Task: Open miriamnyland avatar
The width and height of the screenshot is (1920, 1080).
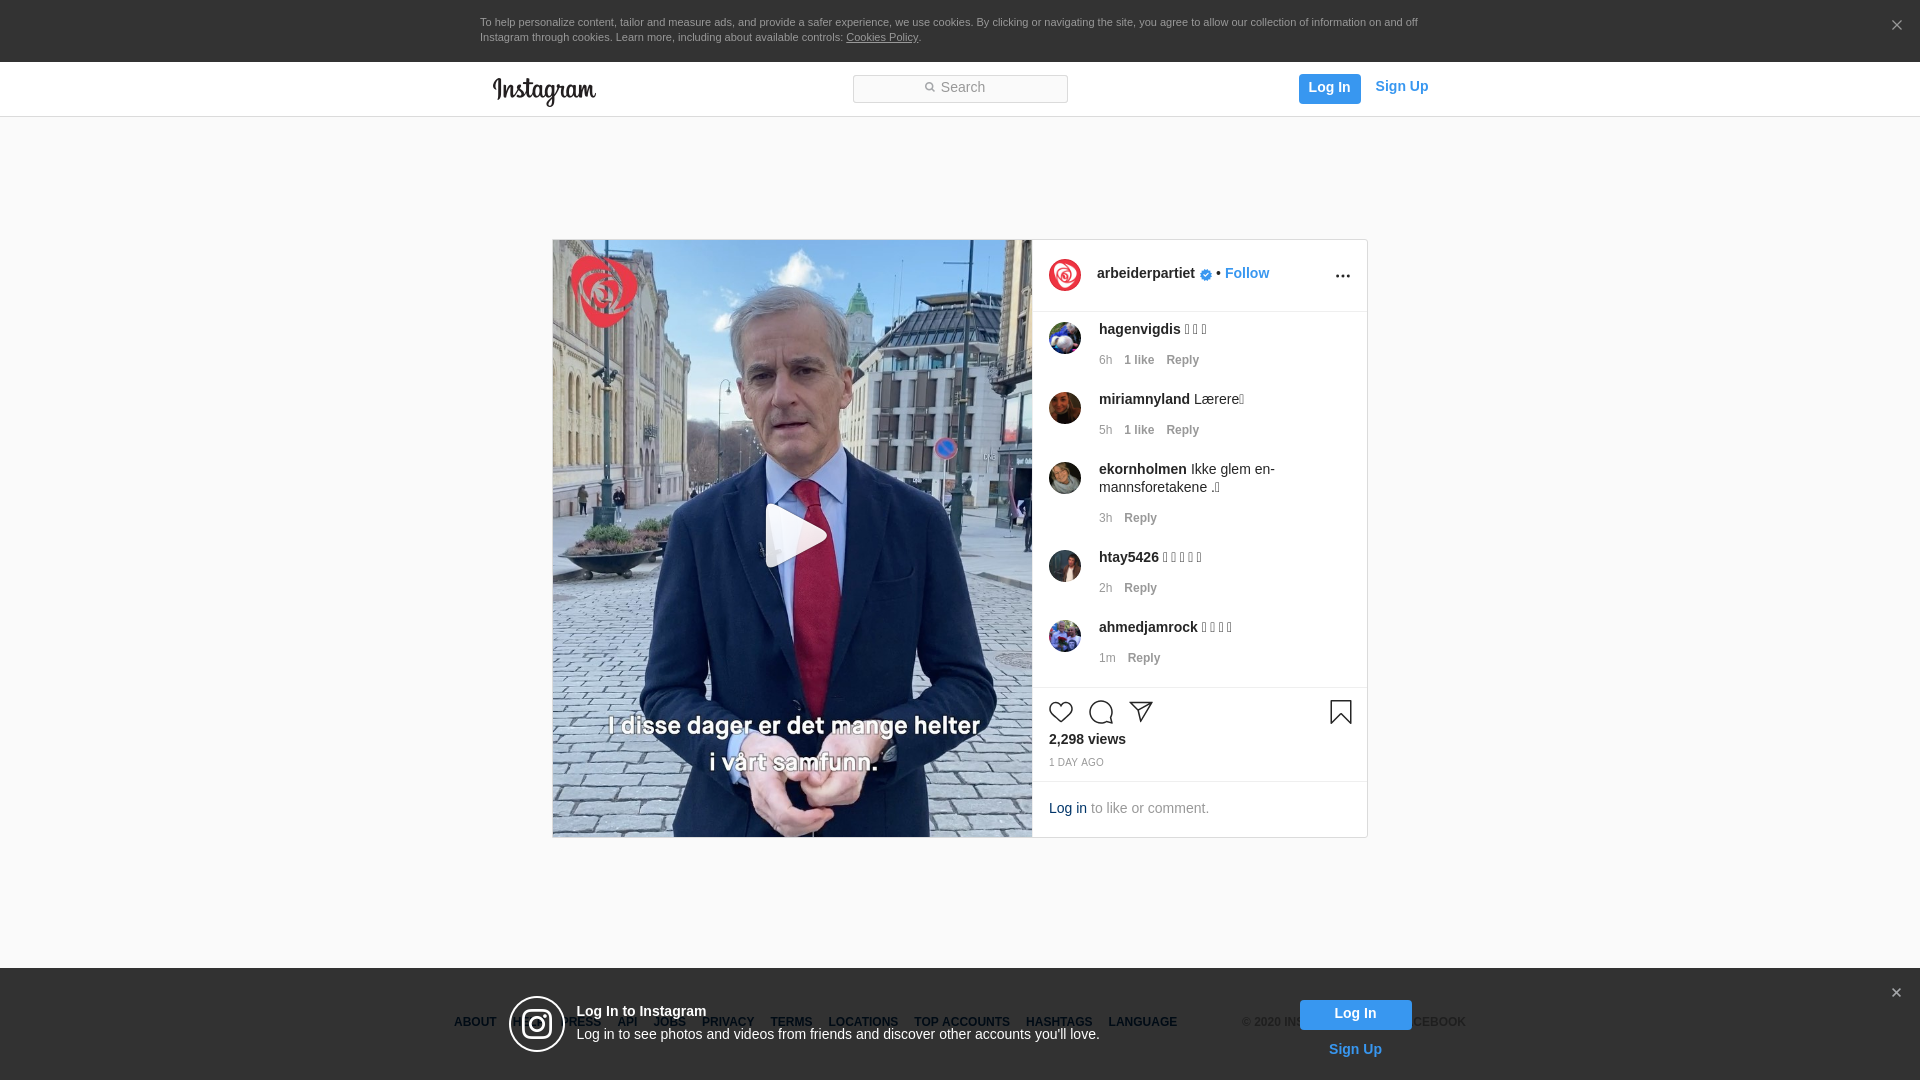Action: pos(1065,408)
